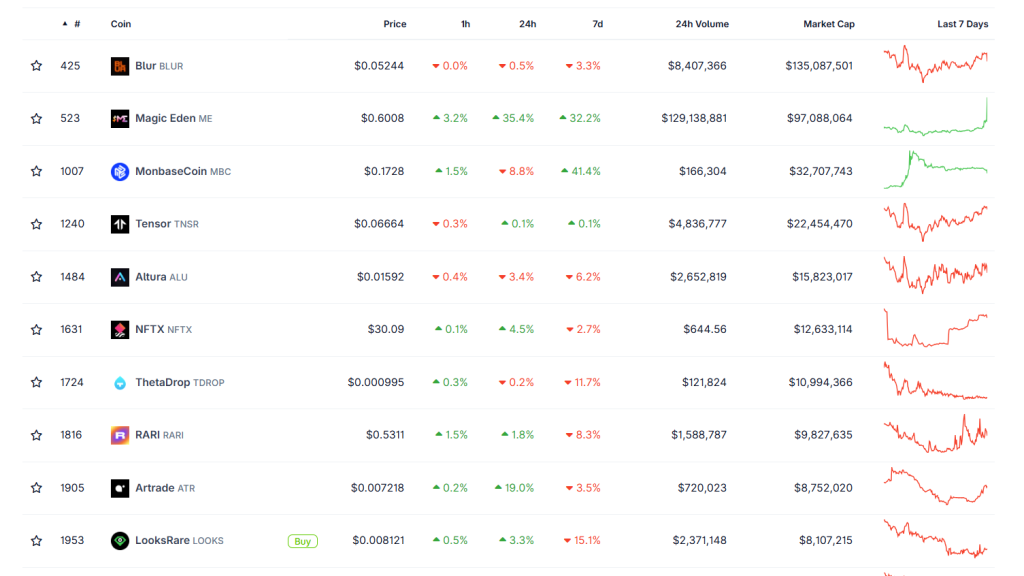1024x576 pixels.
Task: Sort table by Market Cap header
Action: (x=828, y=24)
